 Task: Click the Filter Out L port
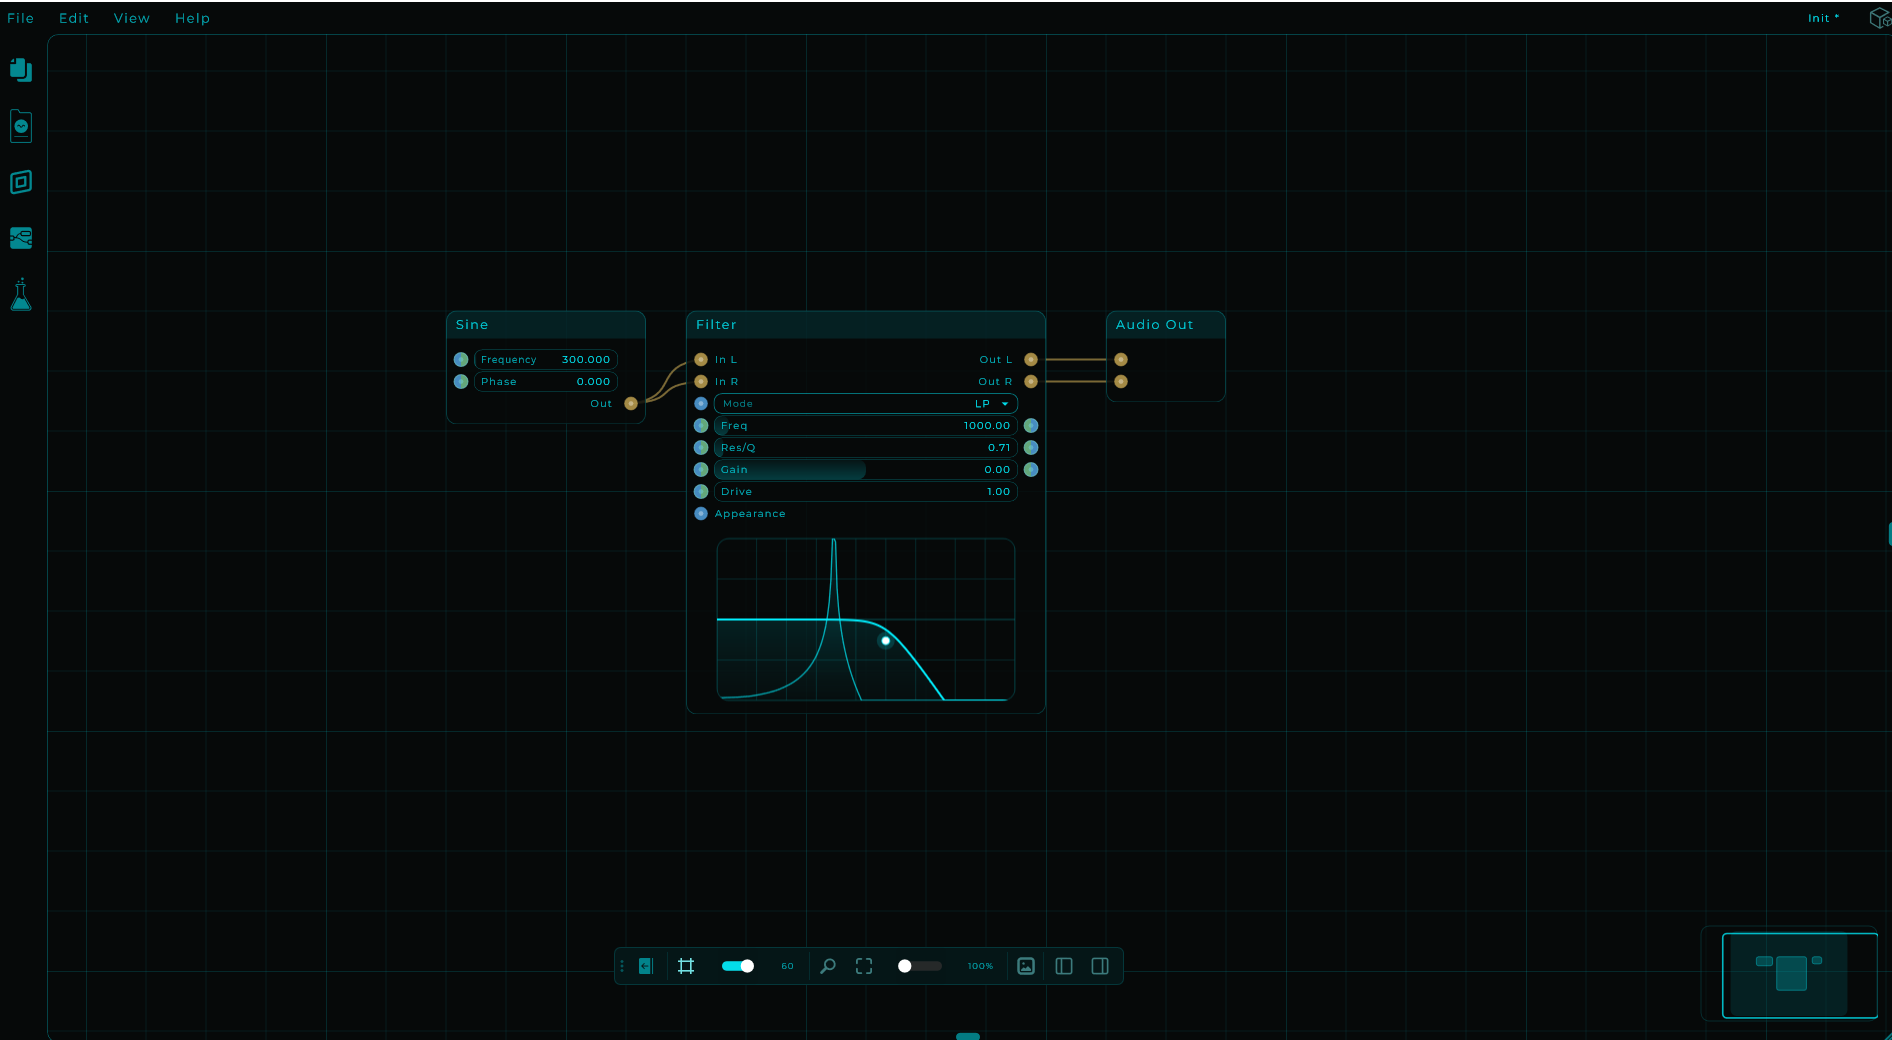(1031, 360)
